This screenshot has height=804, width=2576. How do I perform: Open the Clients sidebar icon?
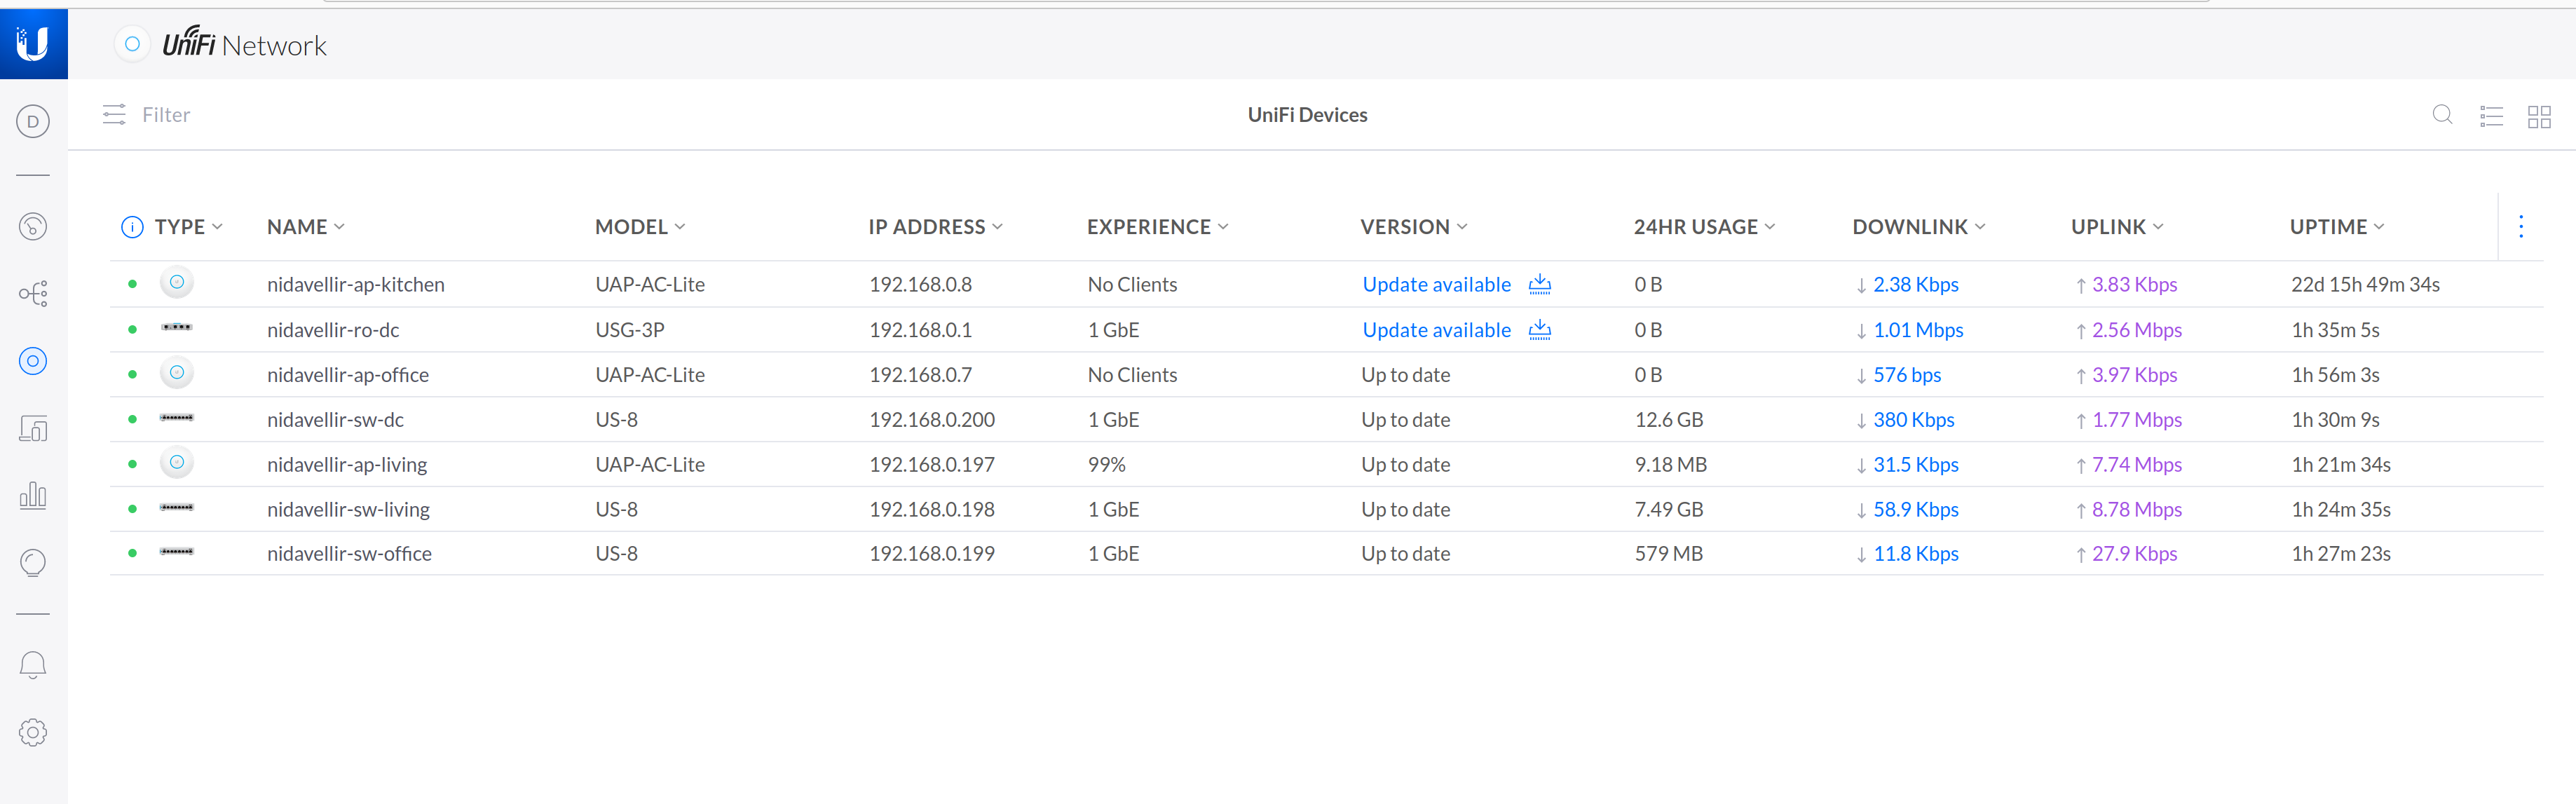[33, 429]
